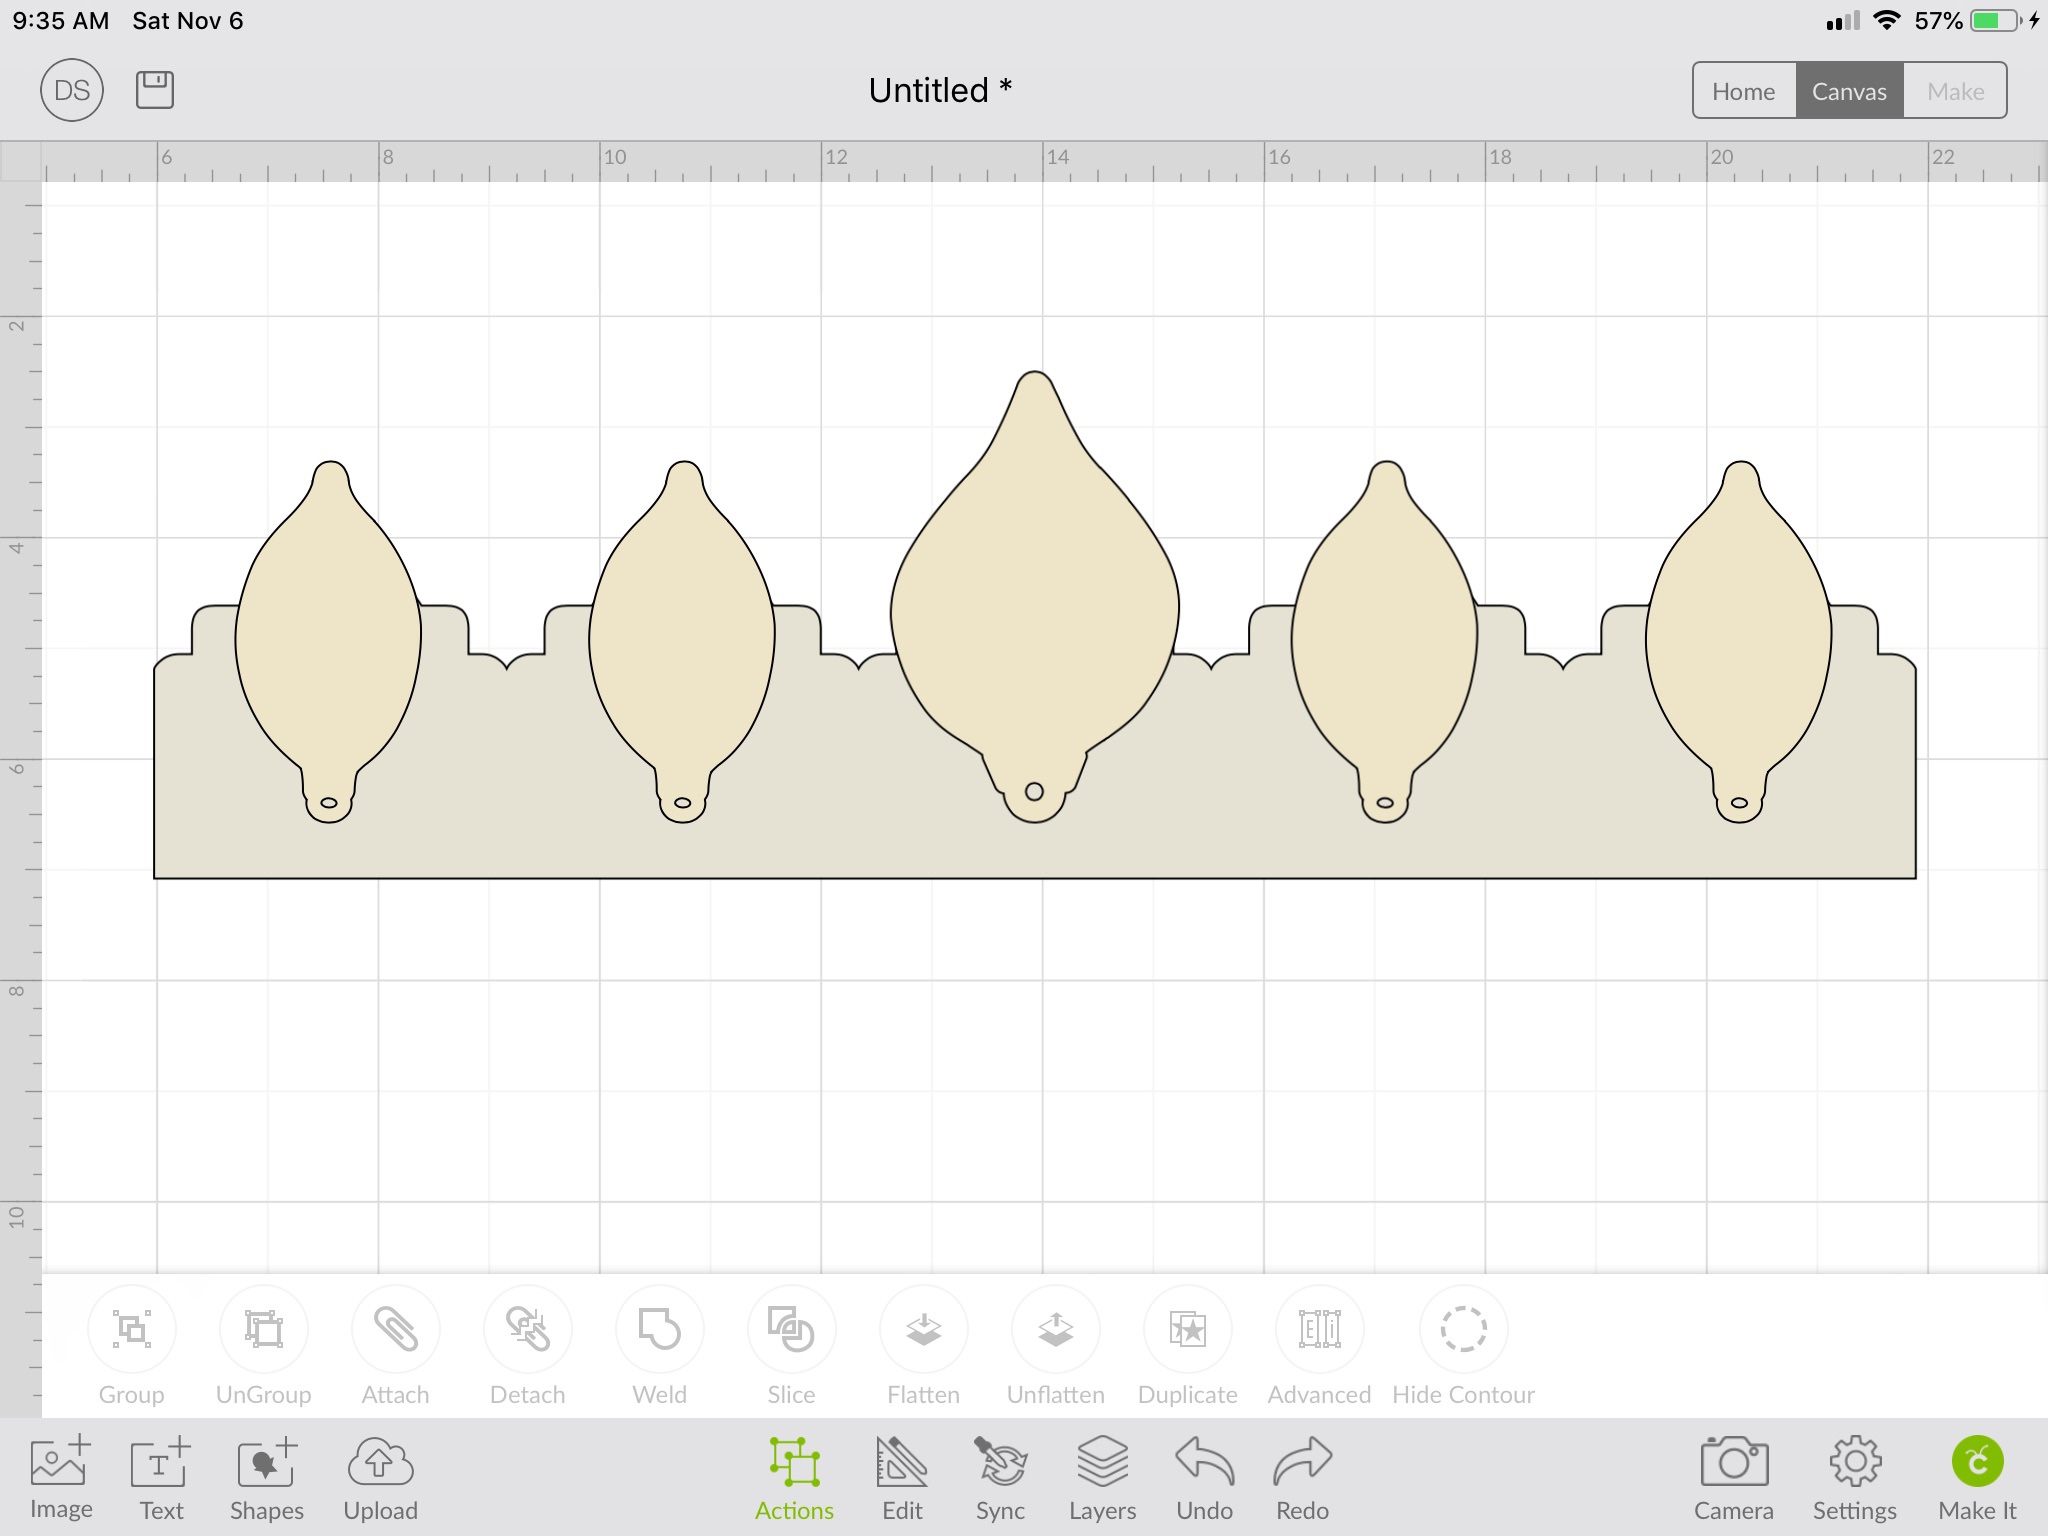Screen dimensions: 2048x1536
Task: Add Text to the canvas
Action: pos(161,1478)
